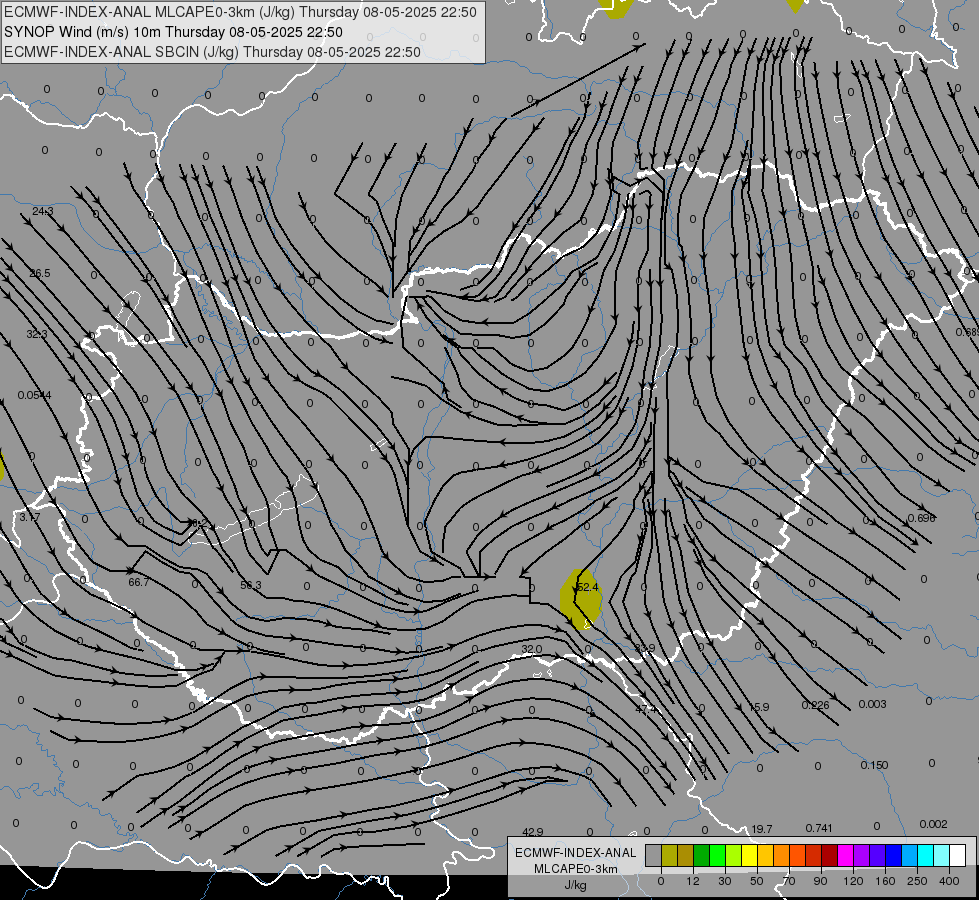Screen dimensions: 979x900
Task: Pick the dark red legend swatch
Action: tap(830, 855)
